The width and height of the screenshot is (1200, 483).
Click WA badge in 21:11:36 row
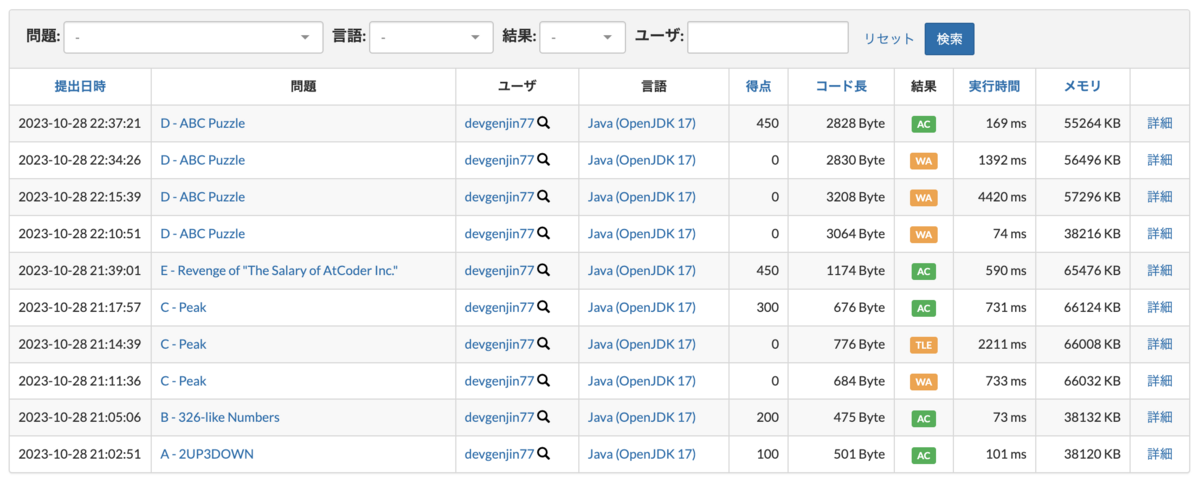[x=924, y=382]
